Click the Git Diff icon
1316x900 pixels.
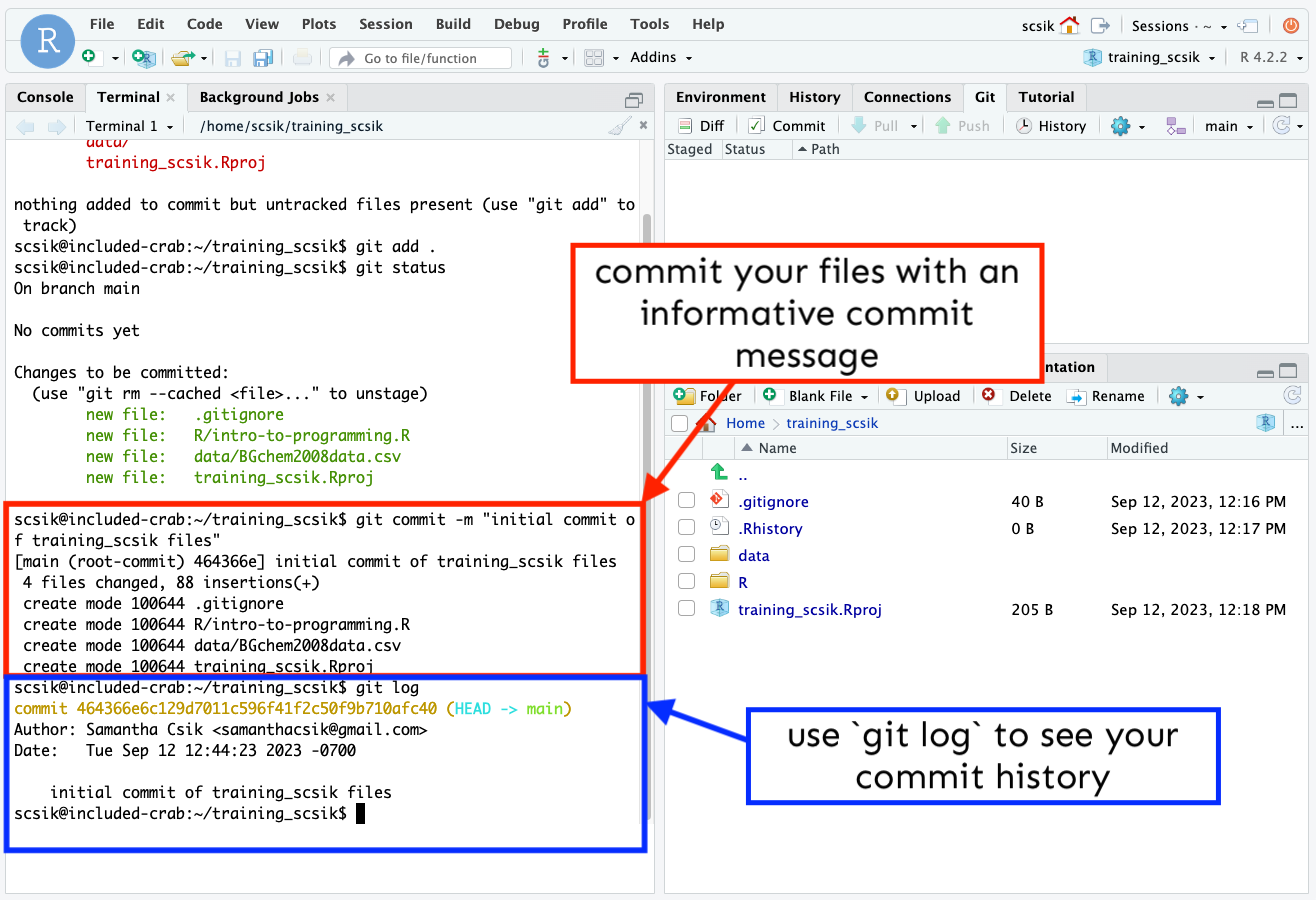685,126
